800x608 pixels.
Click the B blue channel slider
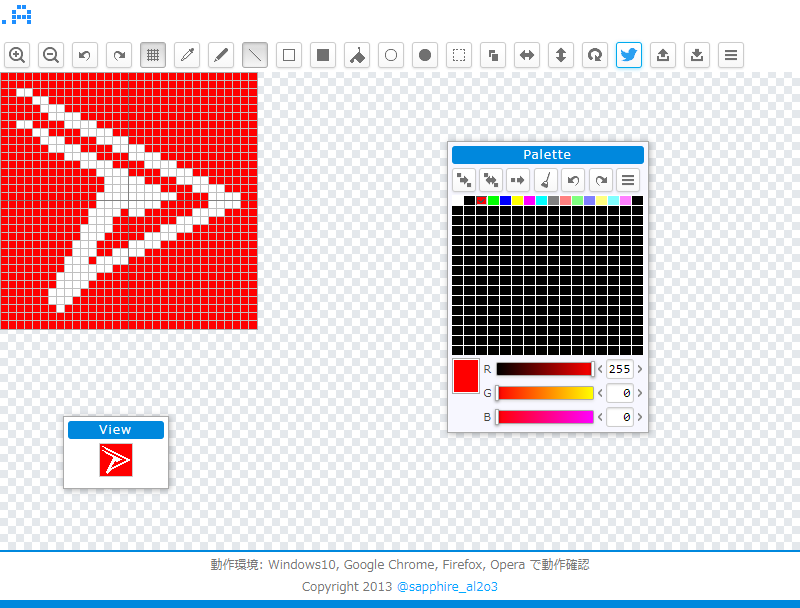point(545,417)
